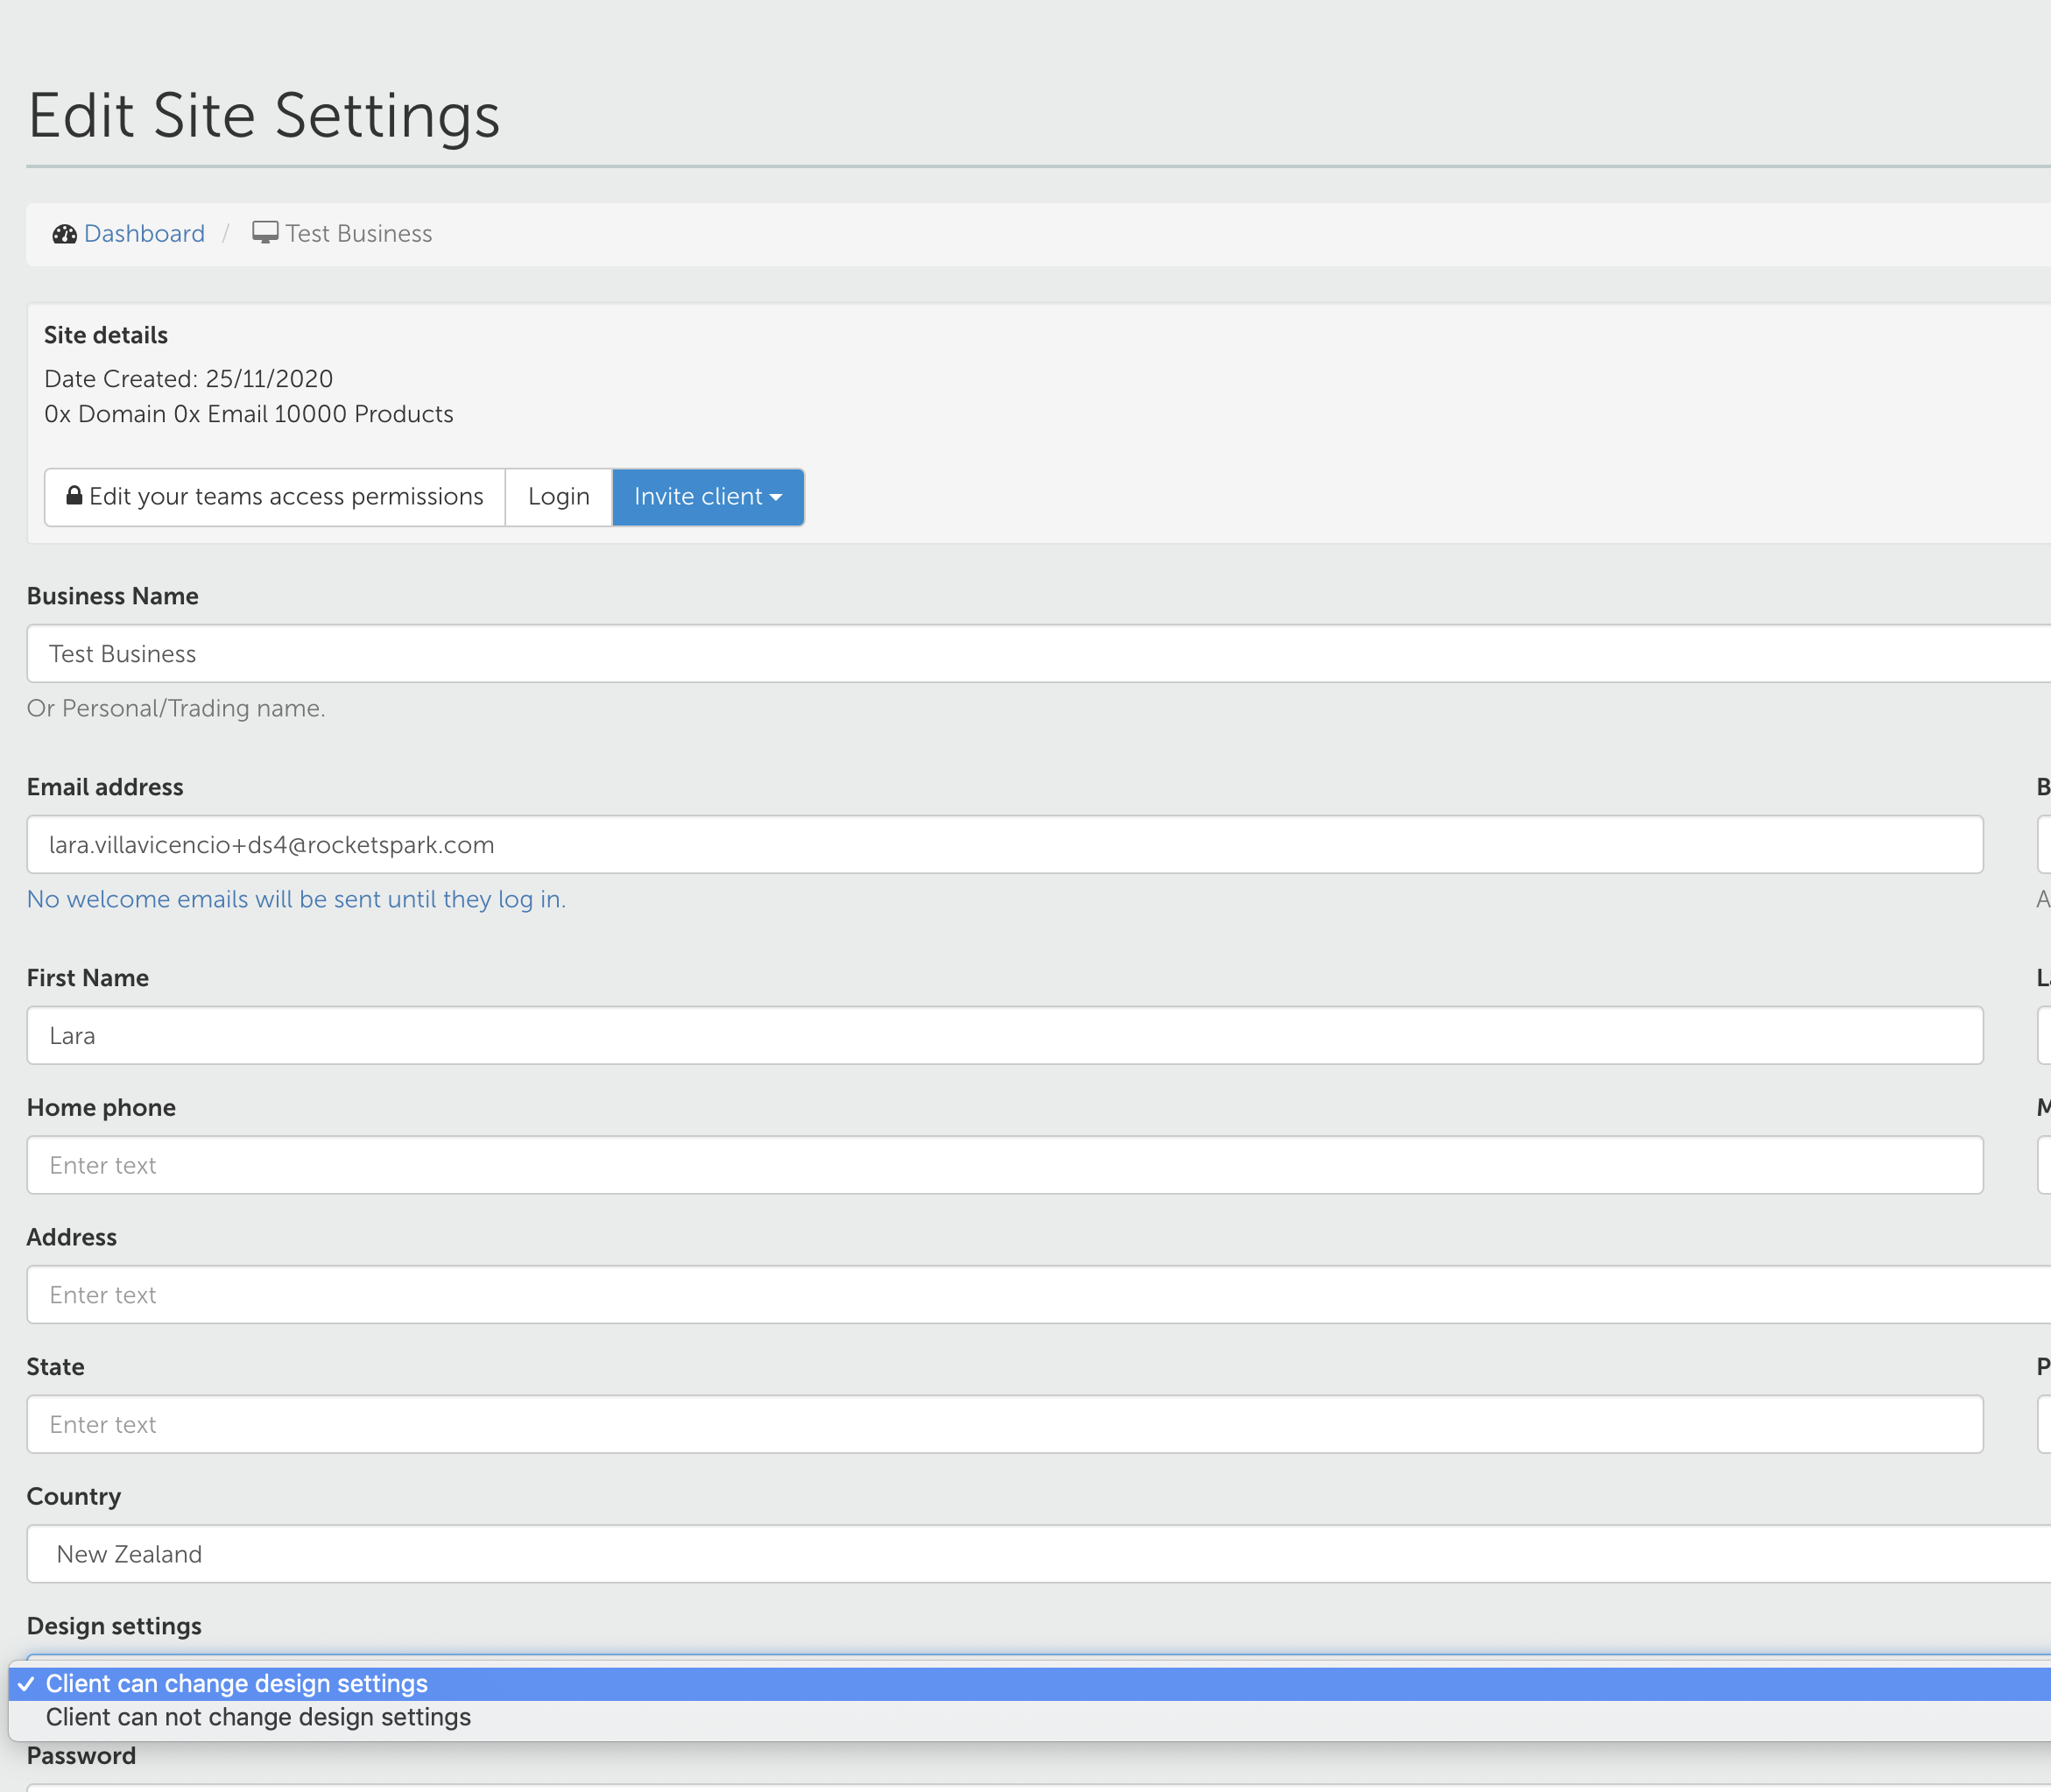
Task: Click the Site details heading
Action: tap(106, 335)
